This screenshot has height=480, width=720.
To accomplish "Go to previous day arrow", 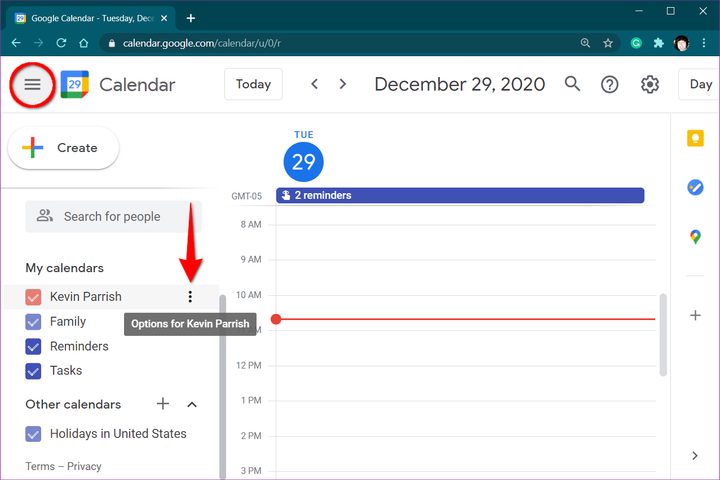I will [x=315, y=84].
